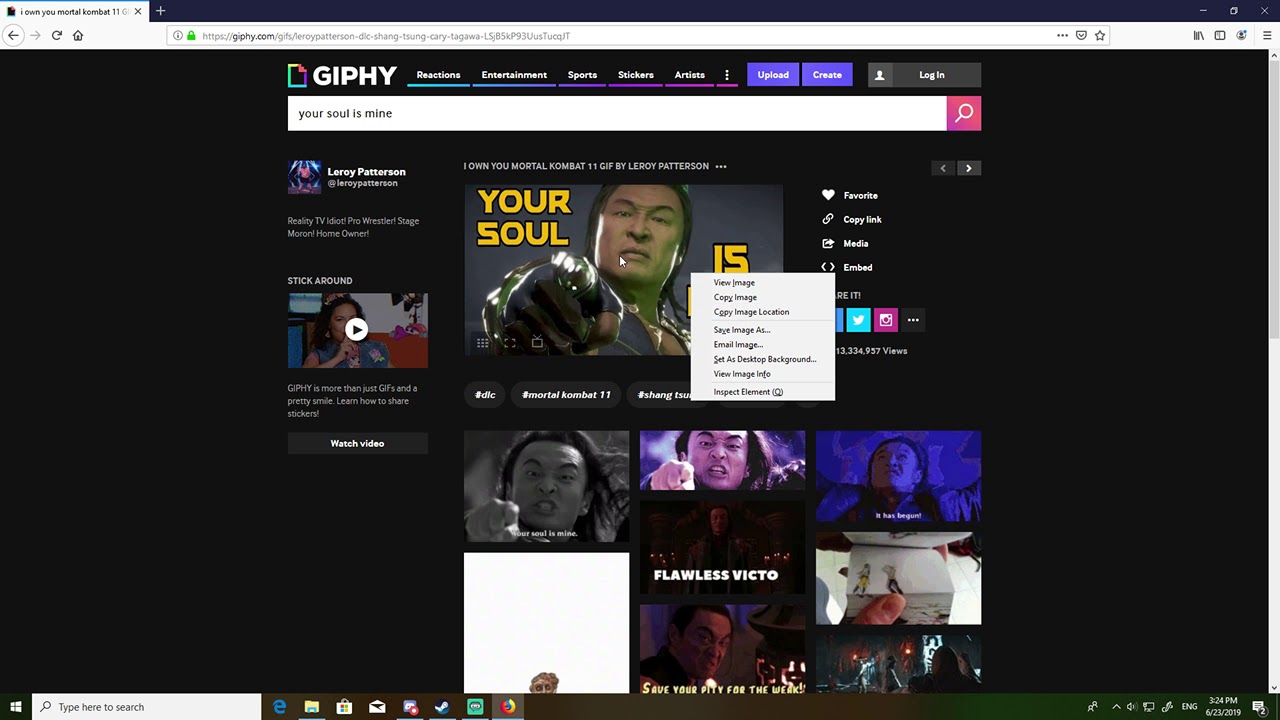Click fullscreen icon on GIF player
1280x720 pixels.
coord(509,343)
